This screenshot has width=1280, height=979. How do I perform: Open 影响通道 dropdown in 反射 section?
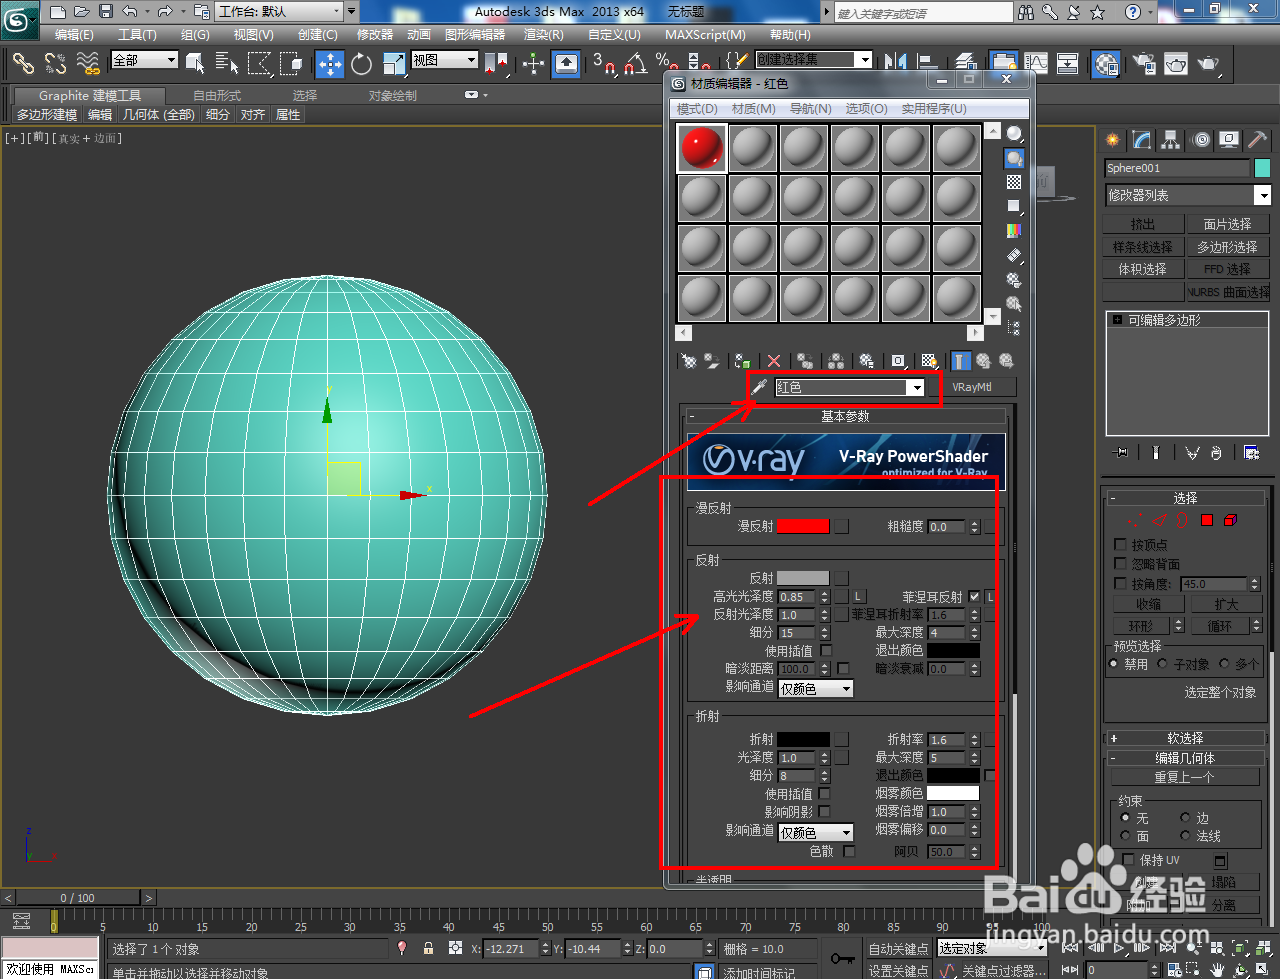[816, 688]
